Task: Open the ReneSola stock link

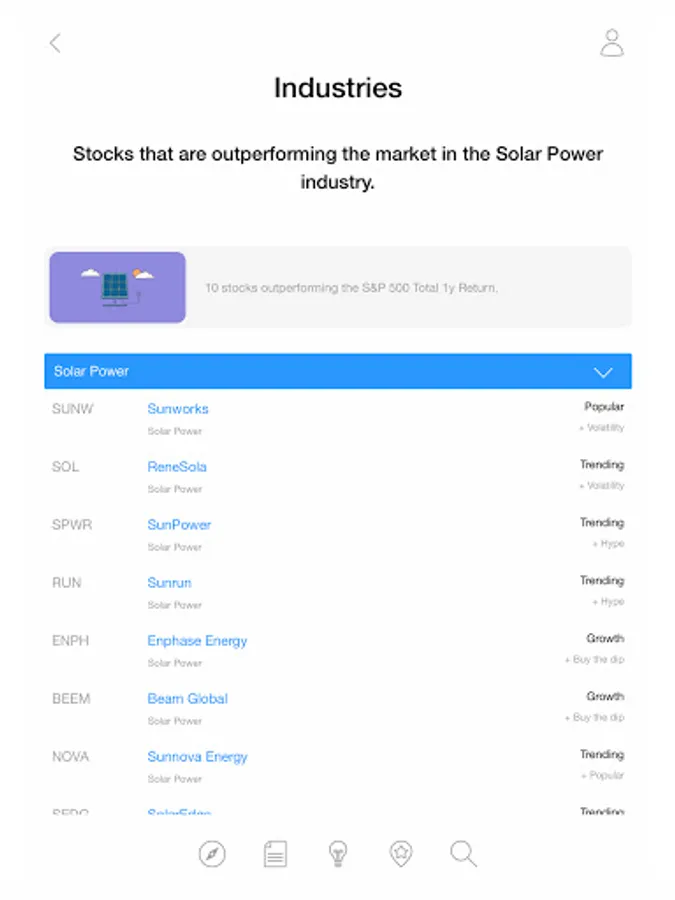Action: (x=177, y=467)
